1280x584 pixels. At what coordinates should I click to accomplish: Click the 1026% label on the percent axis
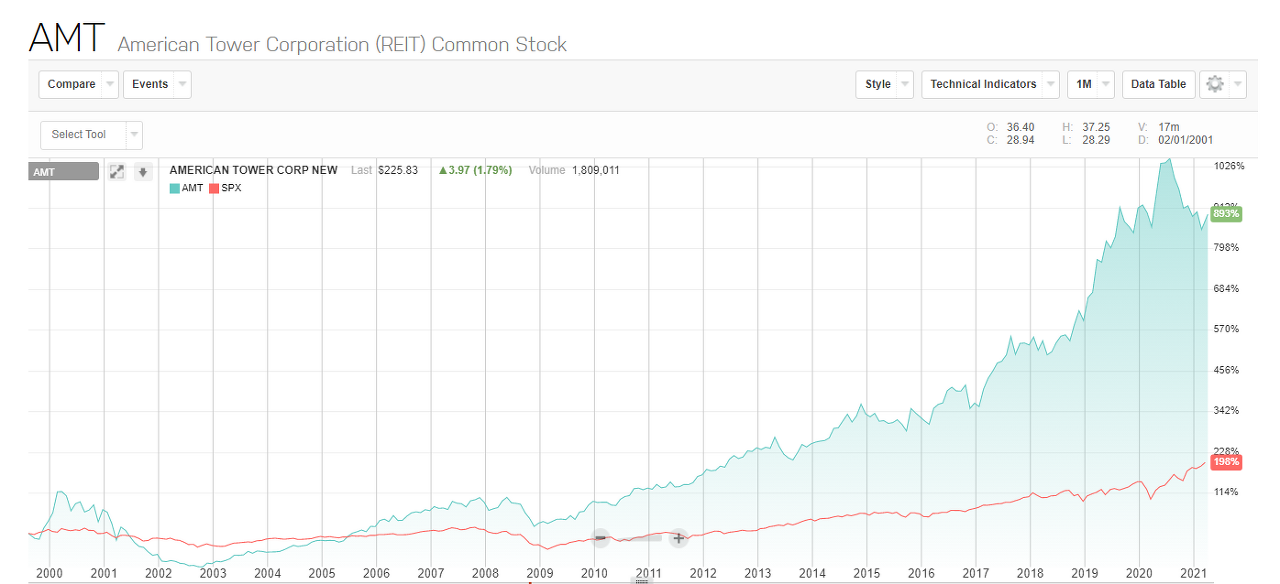coord(1228,165)
